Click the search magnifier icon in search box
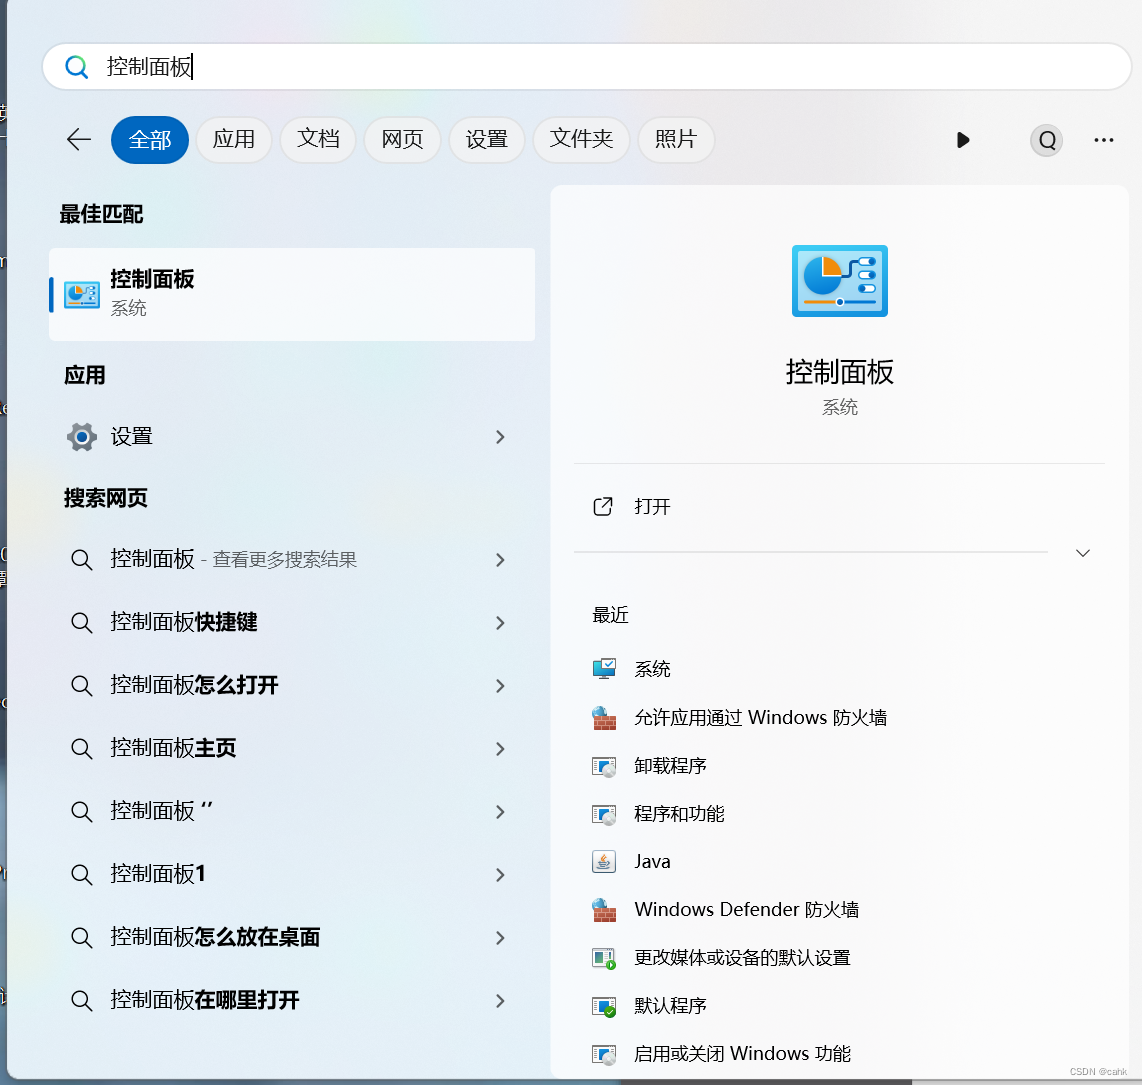1142x1085 pixels. click(76, 67)
